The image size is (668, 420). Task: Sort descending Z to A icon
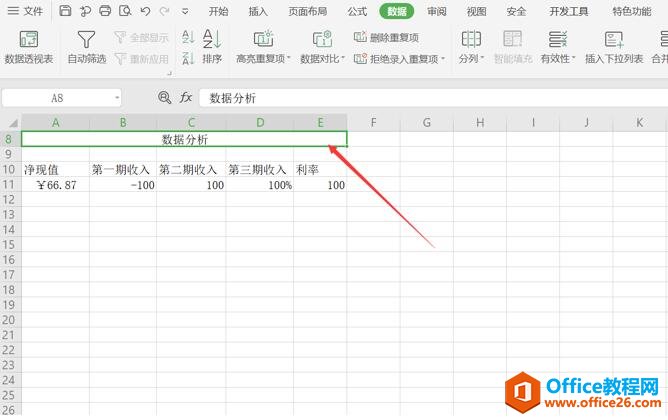click(x=188, y=58)
